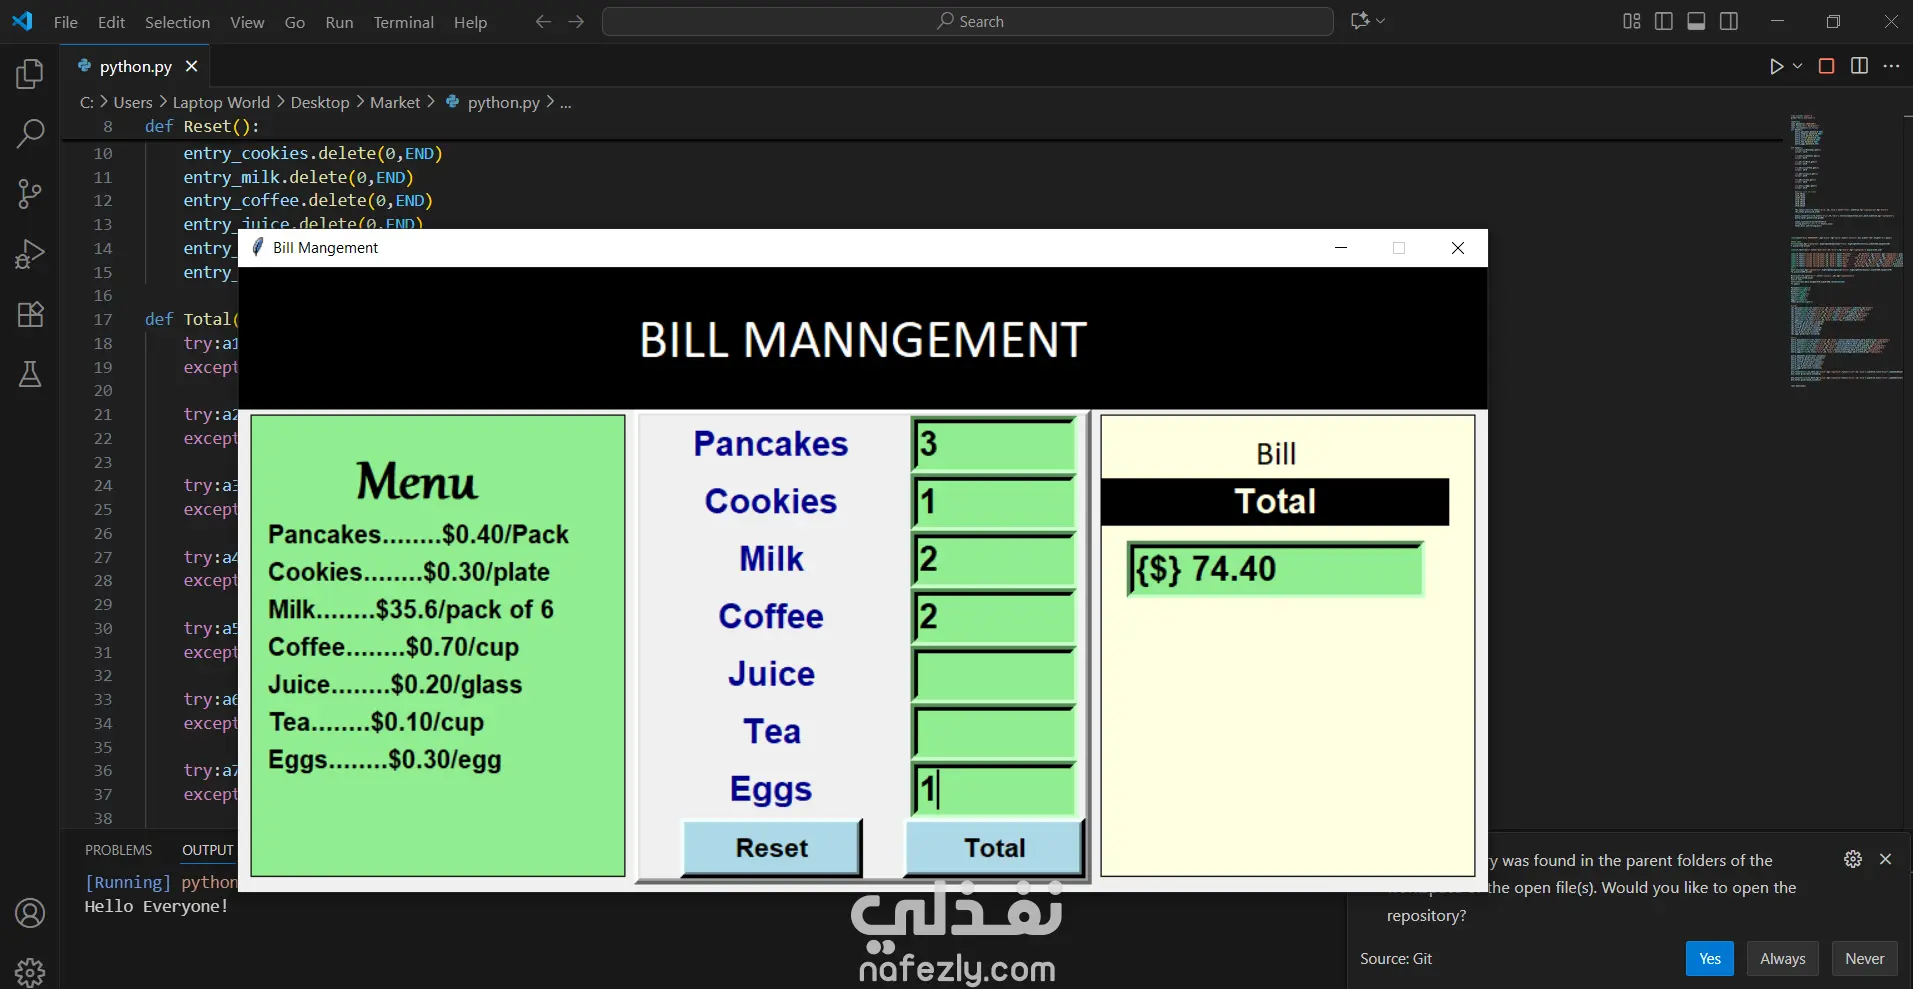1913x989 pixels.
Task: Click the Eggs quantity field
Action: pyautogui.click(x=994, y=790)
